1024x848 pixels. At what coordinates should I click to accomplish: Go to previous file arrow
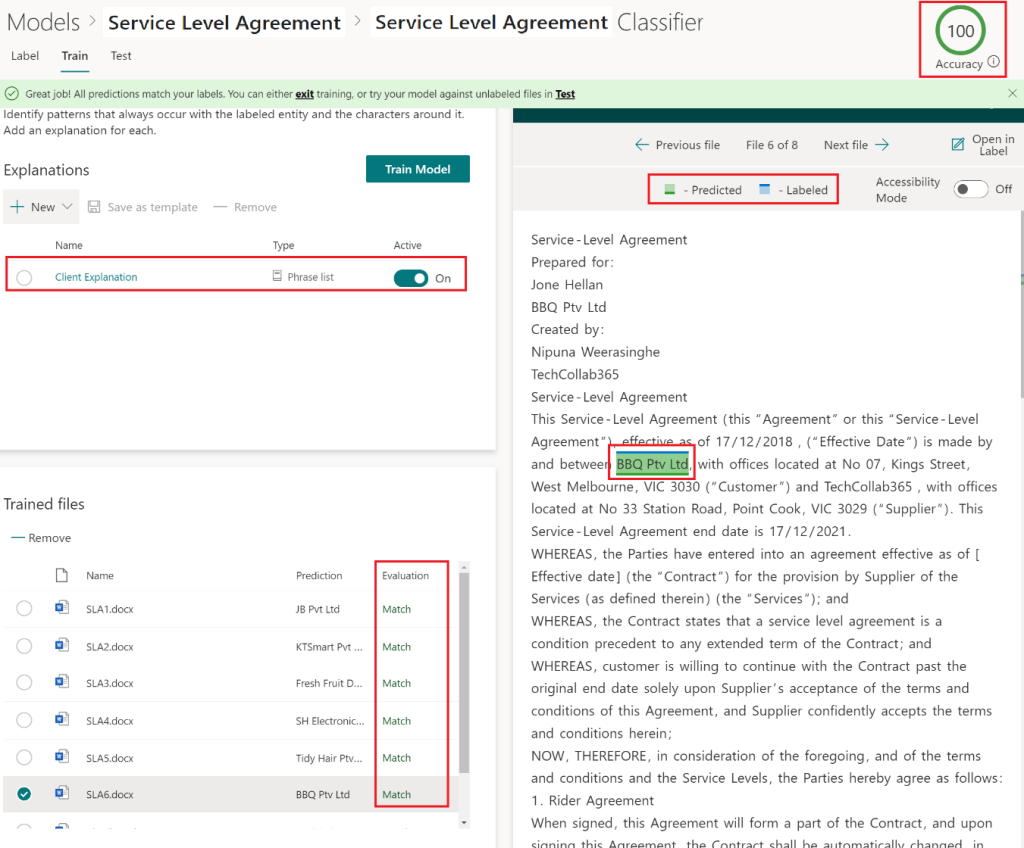[x=642, y=145]
